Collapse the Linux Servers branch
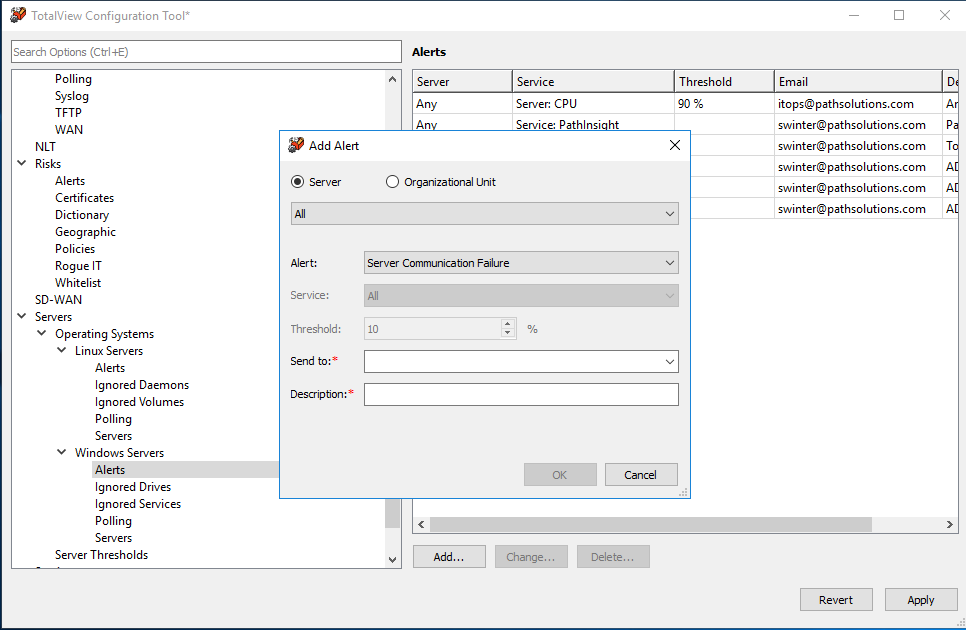The image size is (966, 630). click(61, 350)
